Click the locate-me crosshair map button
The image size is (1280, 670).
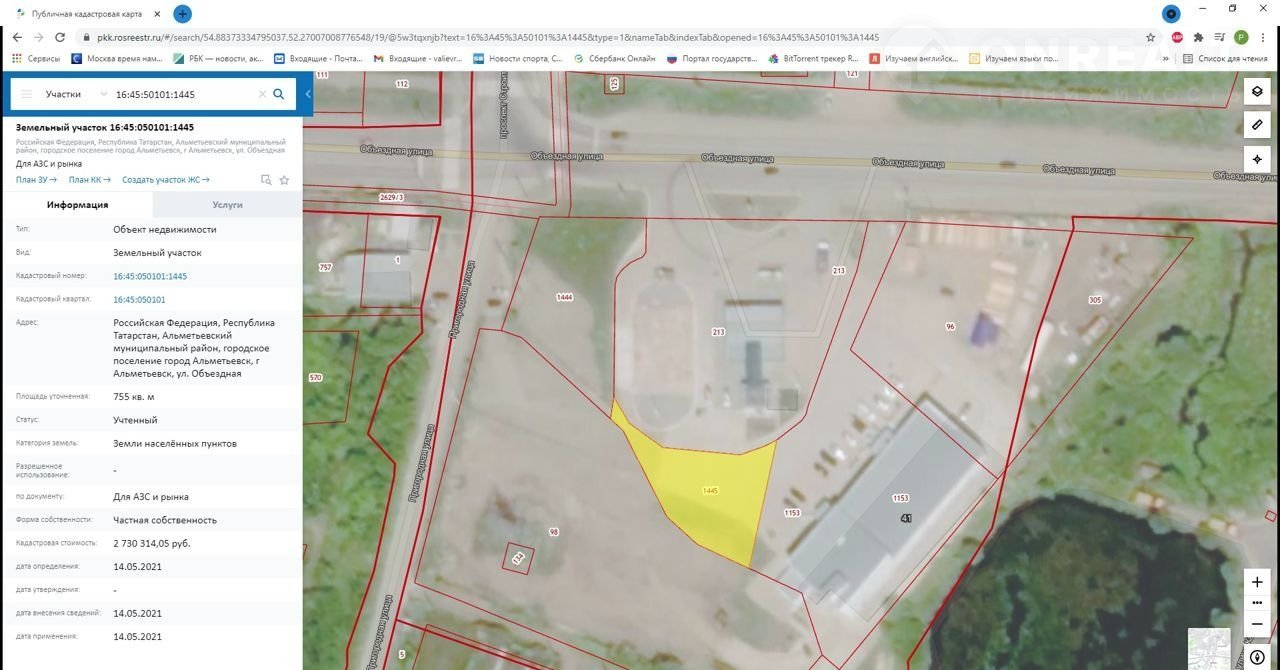pos(1257,159)
